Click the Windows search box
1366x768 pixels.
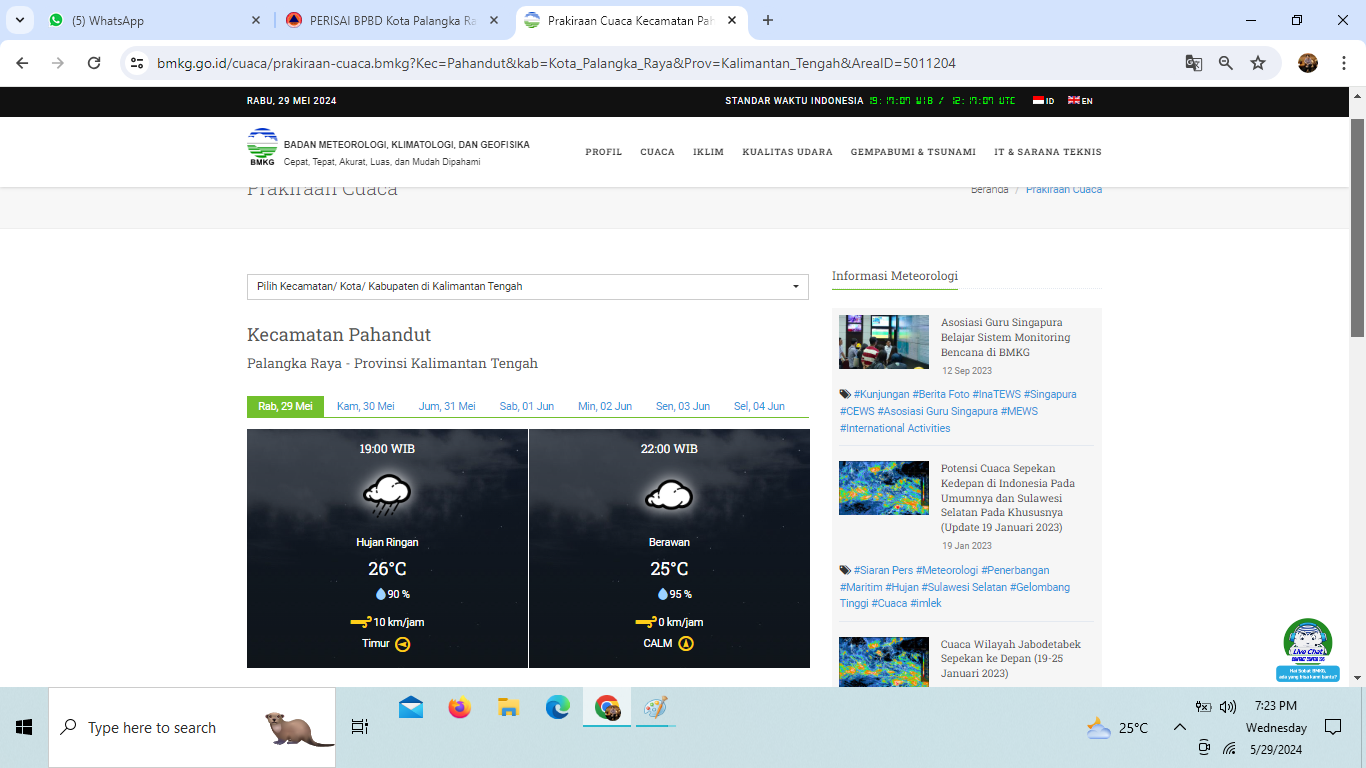[192, 727]
